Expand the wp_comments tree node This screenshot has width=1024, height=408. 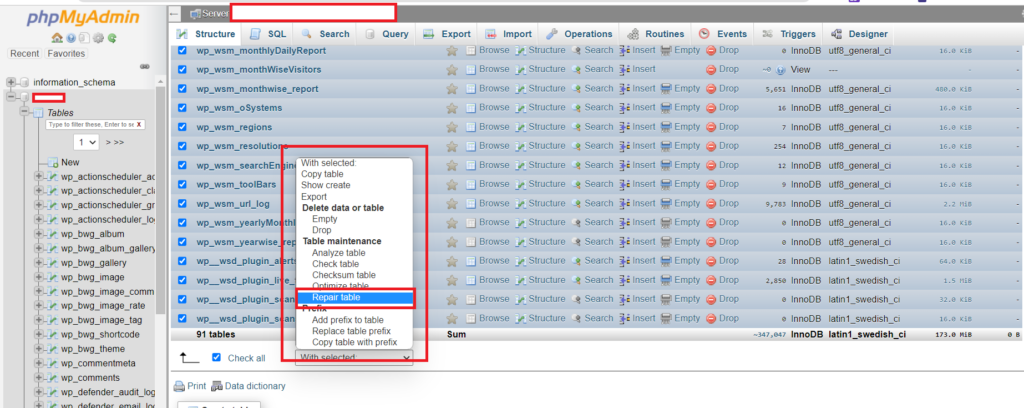[39, 377]
